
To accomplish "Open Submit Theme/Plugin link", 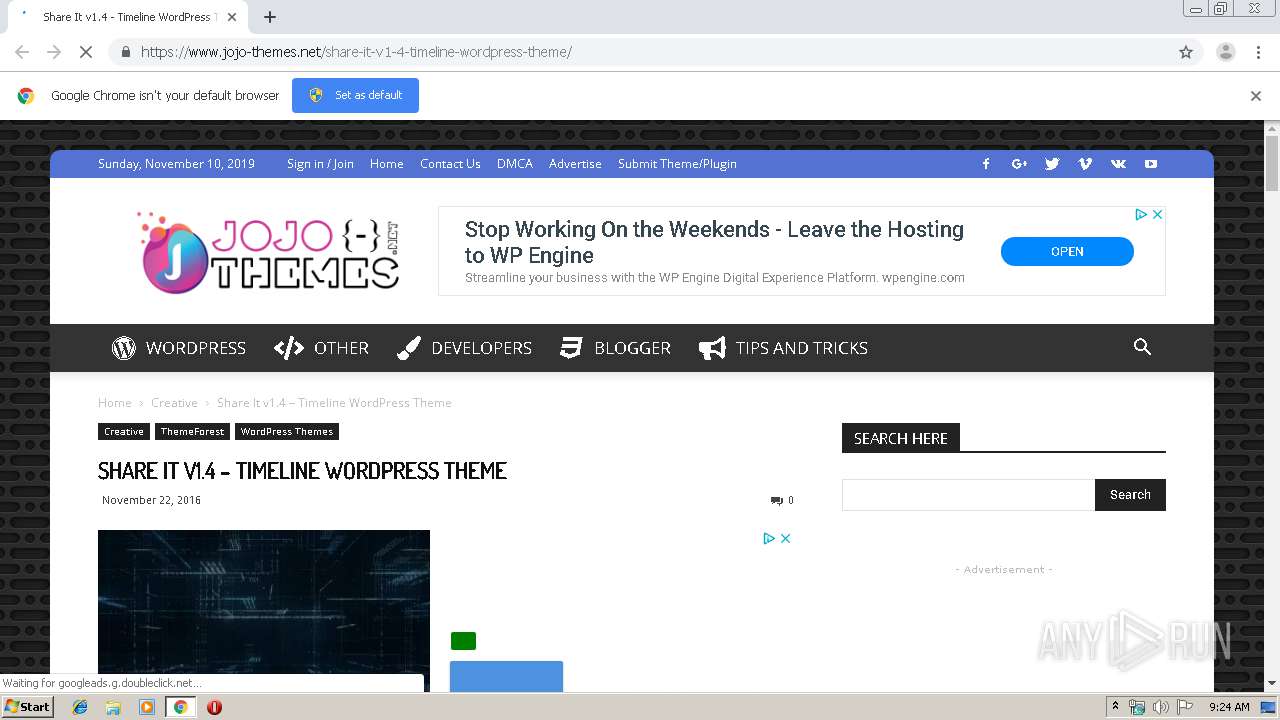I will coord(677,164).
